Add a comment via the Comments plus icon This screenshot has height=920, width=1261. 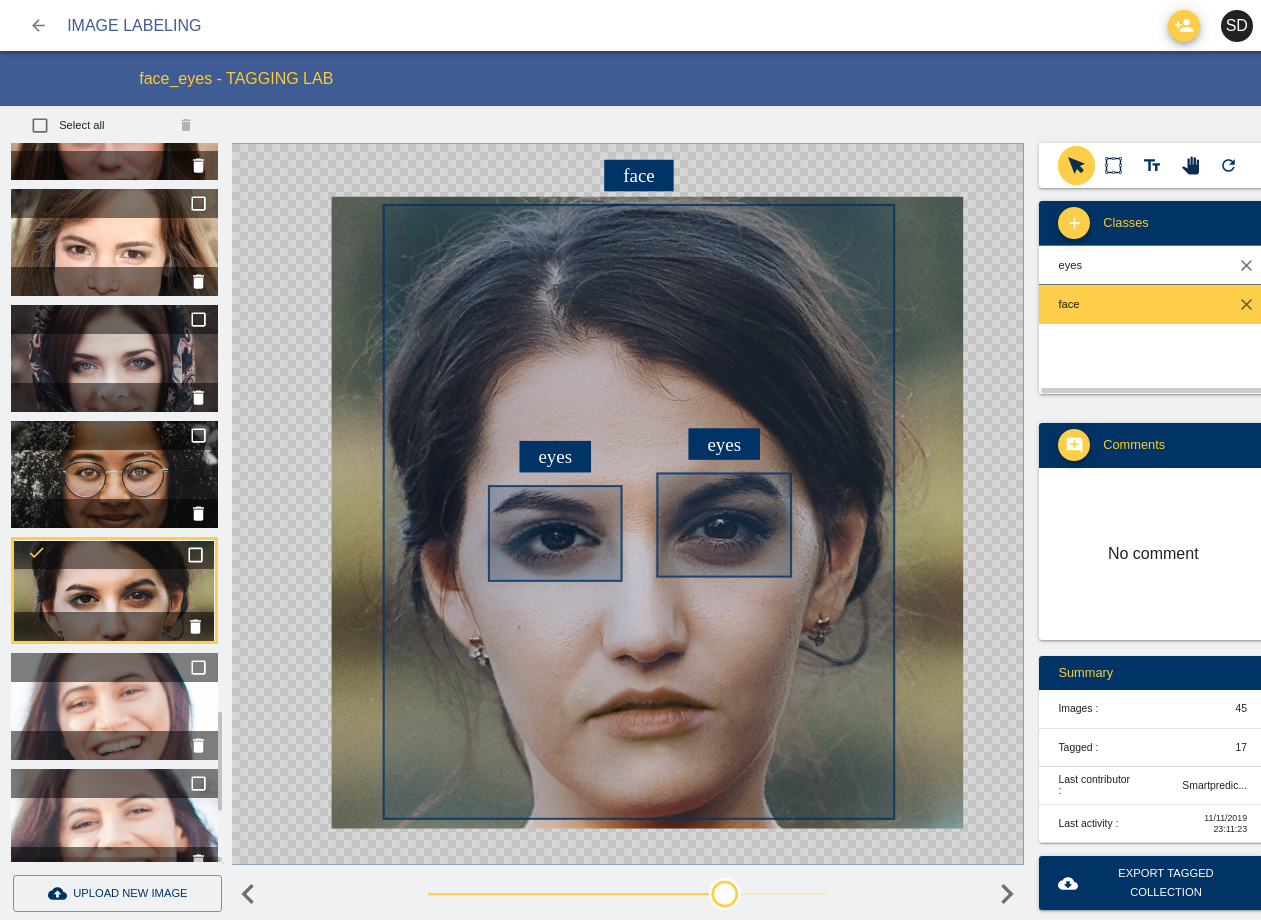(x=1073, y=445)
